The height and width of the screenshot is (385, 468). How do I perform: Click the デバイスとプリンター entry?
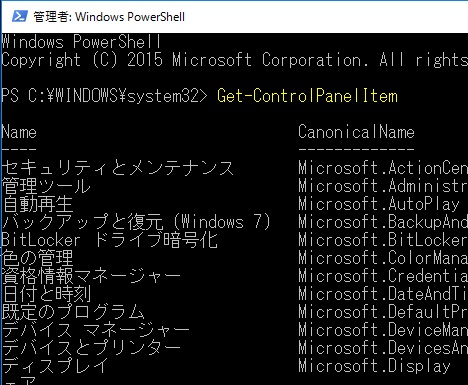point(91,348)
